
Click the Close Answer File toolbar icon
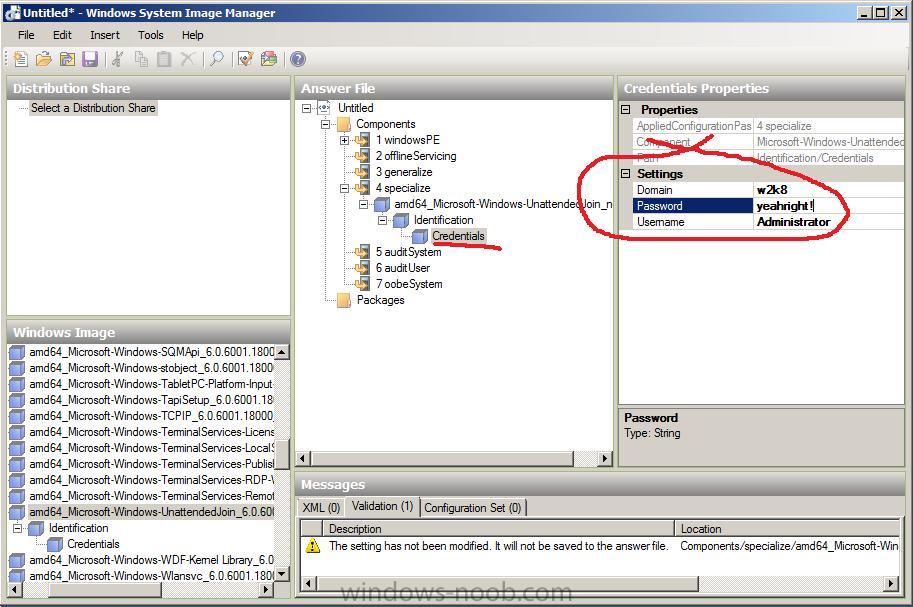click(x=67, y=59)
